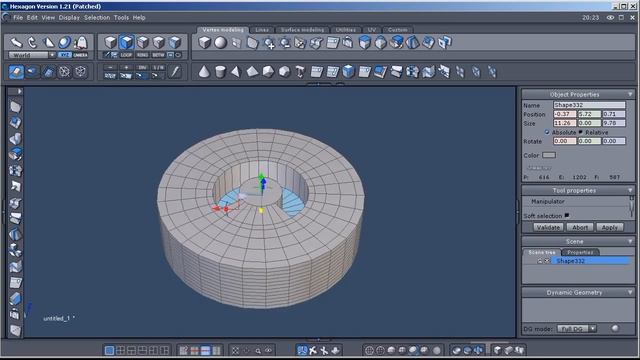Select the scale manipulator tool
This screenshot has height=360, width=640.
pos(48,42)
